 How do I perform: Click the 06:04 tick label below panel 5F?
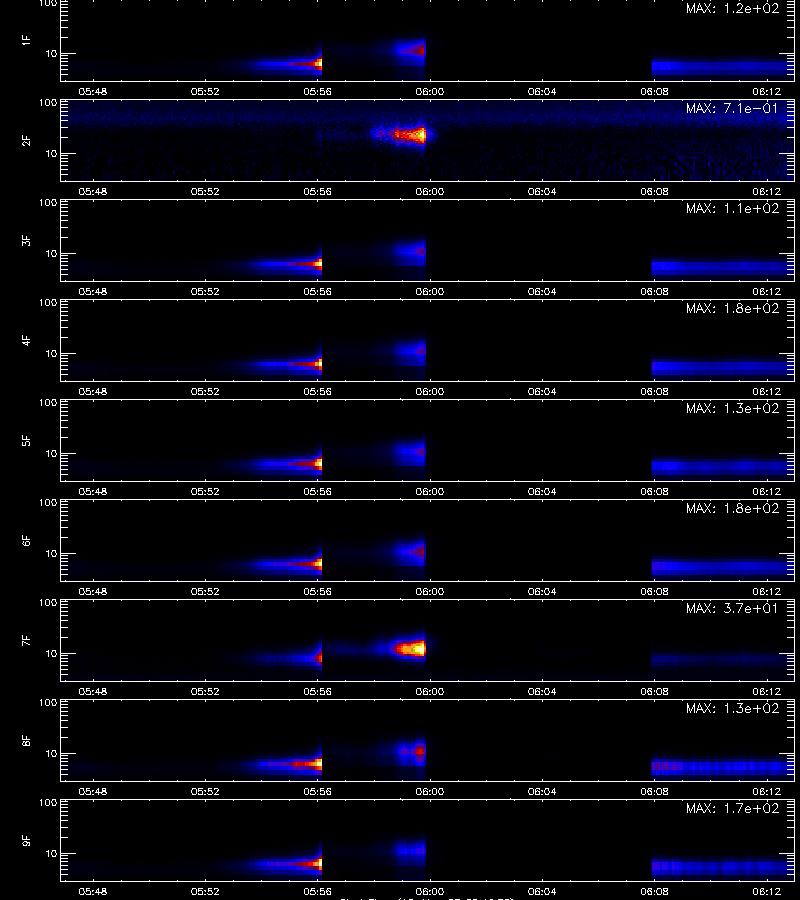(542, 491)
